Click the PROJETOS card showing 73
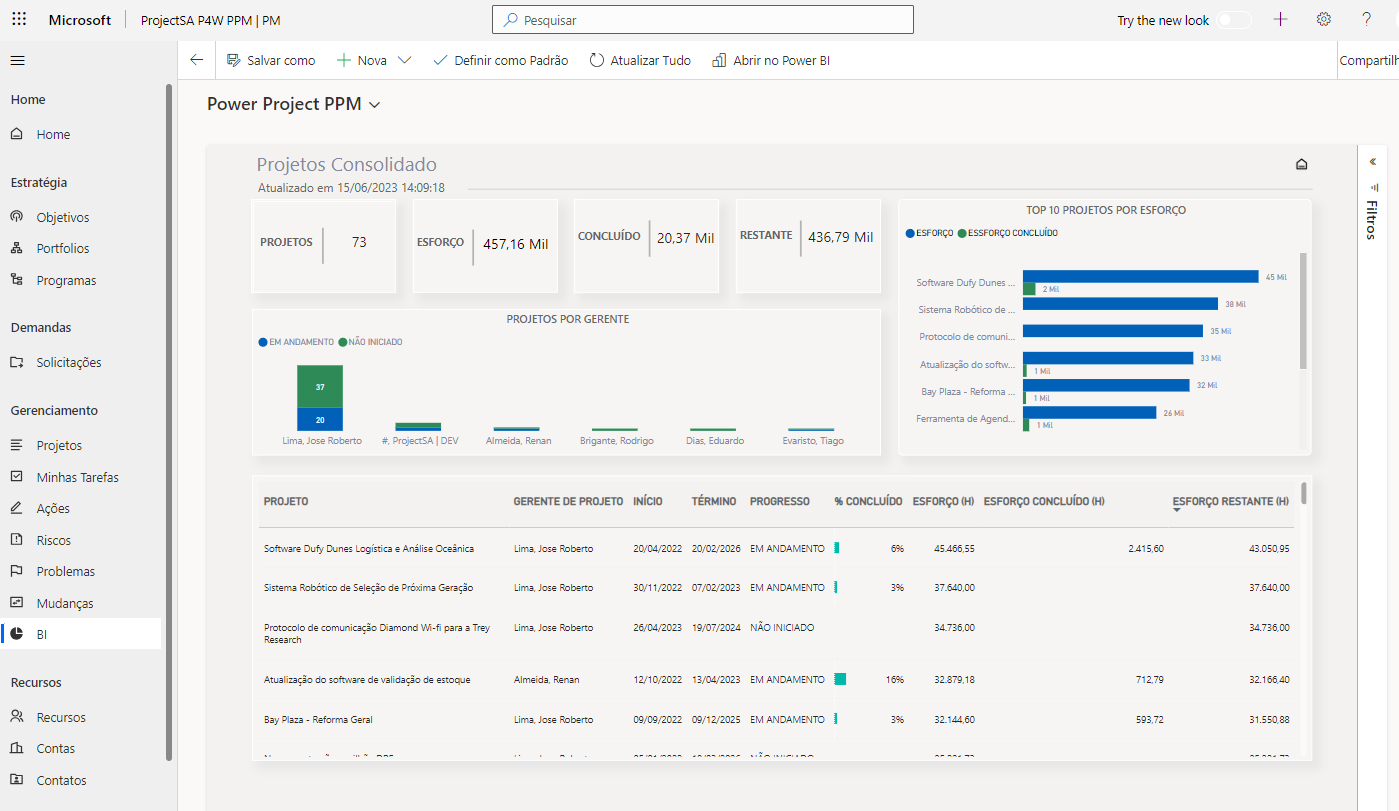 (324, 246)
